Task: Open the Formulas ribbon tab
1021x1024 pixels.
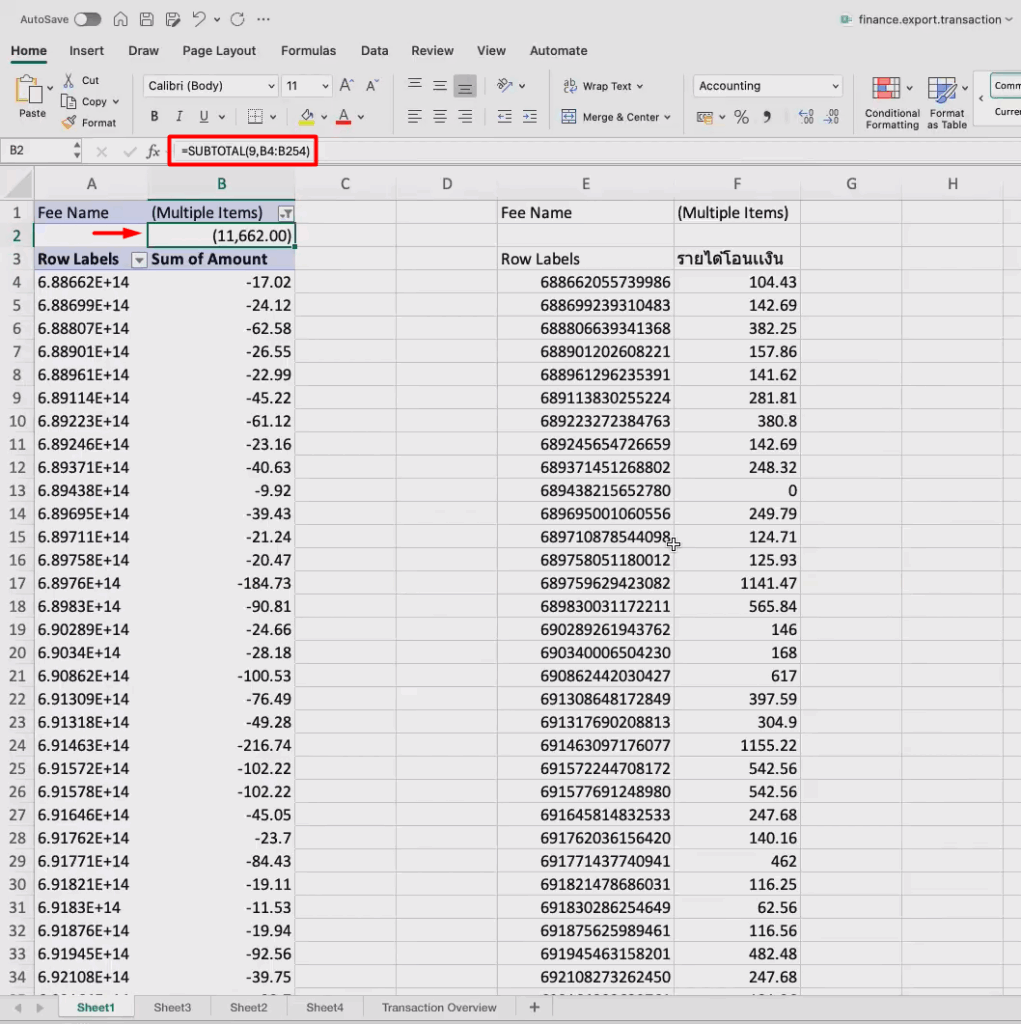Action: 308,51
